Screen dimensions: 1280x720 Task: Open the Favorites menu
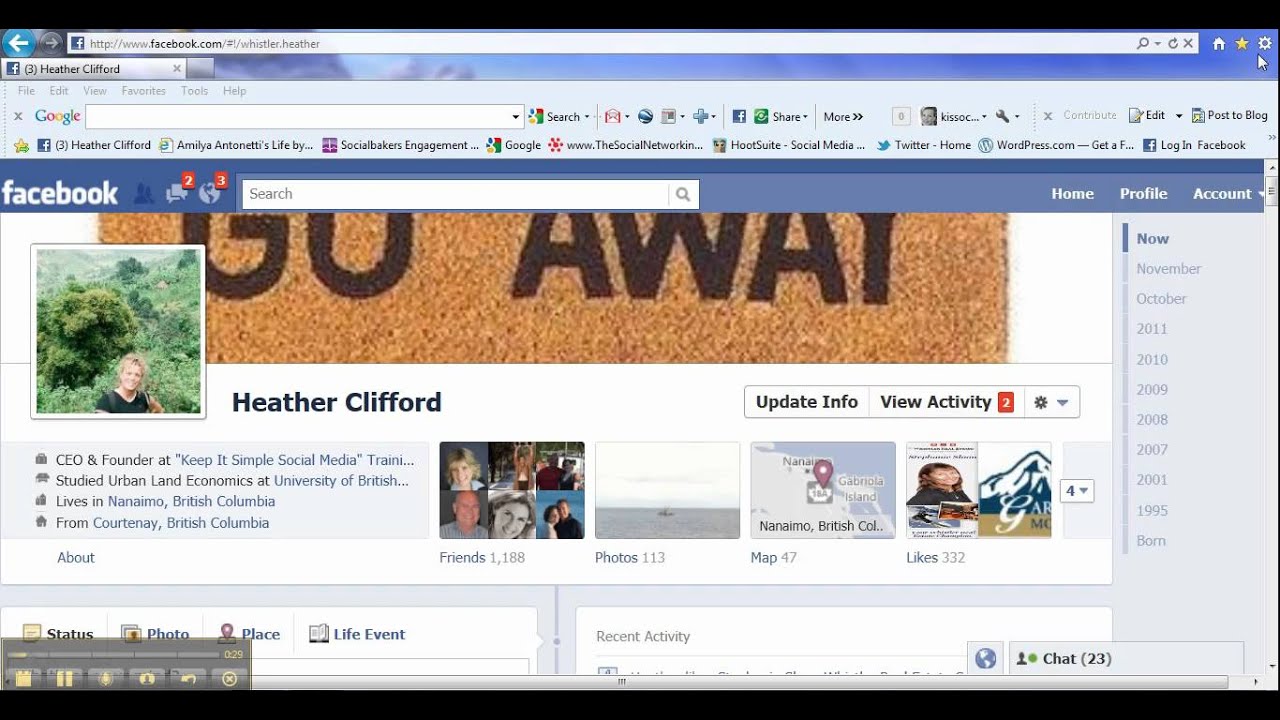(143, 91)
